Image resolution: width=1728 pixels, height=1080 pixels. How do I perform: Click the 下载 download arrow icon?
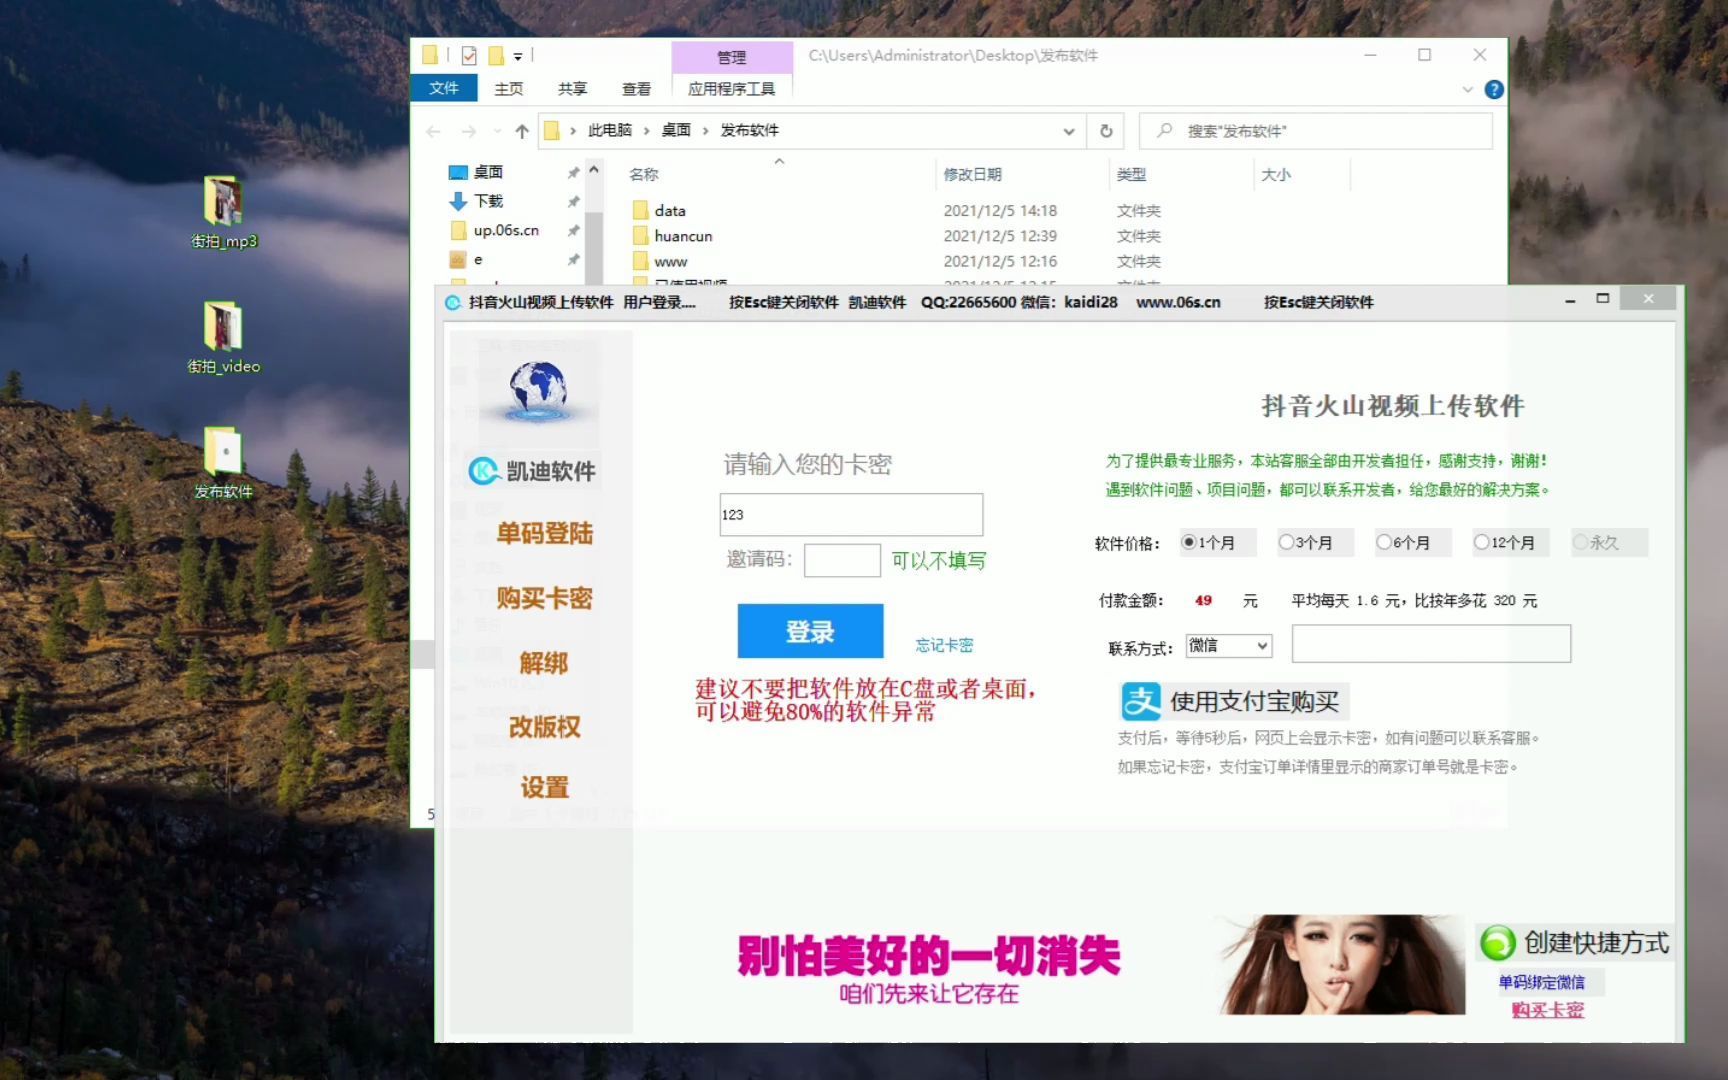tap(458, 201)
